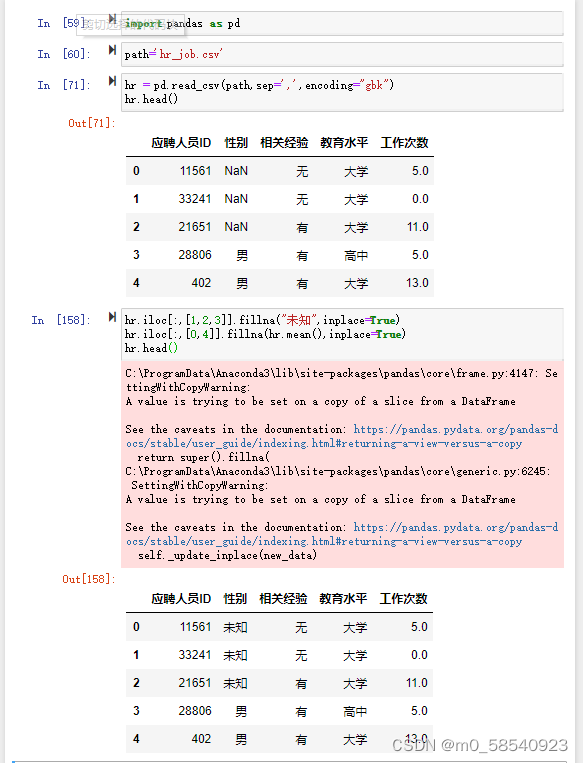583x763 pixels.
Task: Click In [158] prompt label
Action: 61,320
